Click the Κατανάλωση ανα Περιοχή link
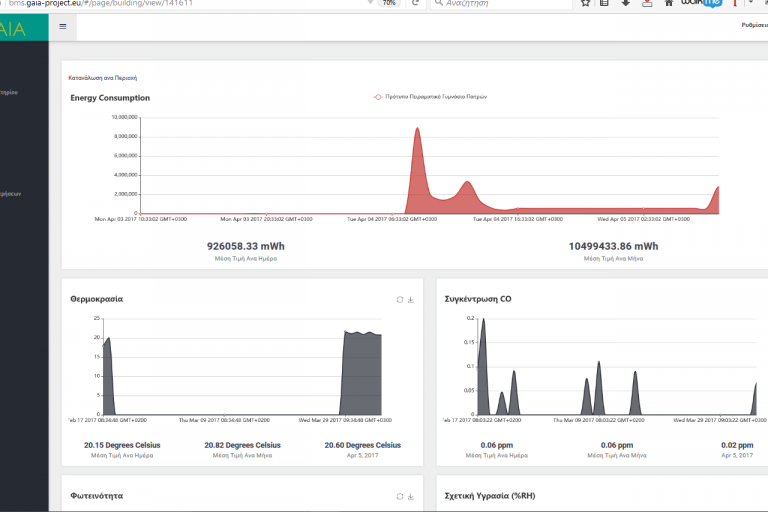 [102, 77]
